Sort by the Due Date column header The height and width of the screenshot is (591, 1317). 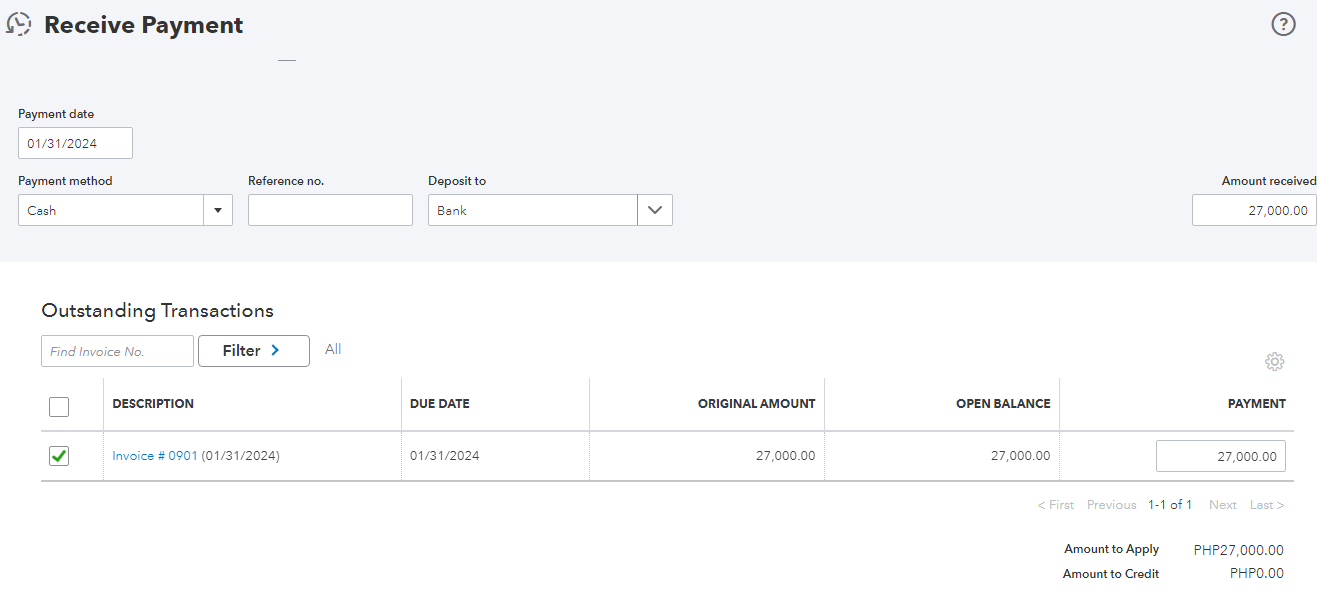click(440, 404)
